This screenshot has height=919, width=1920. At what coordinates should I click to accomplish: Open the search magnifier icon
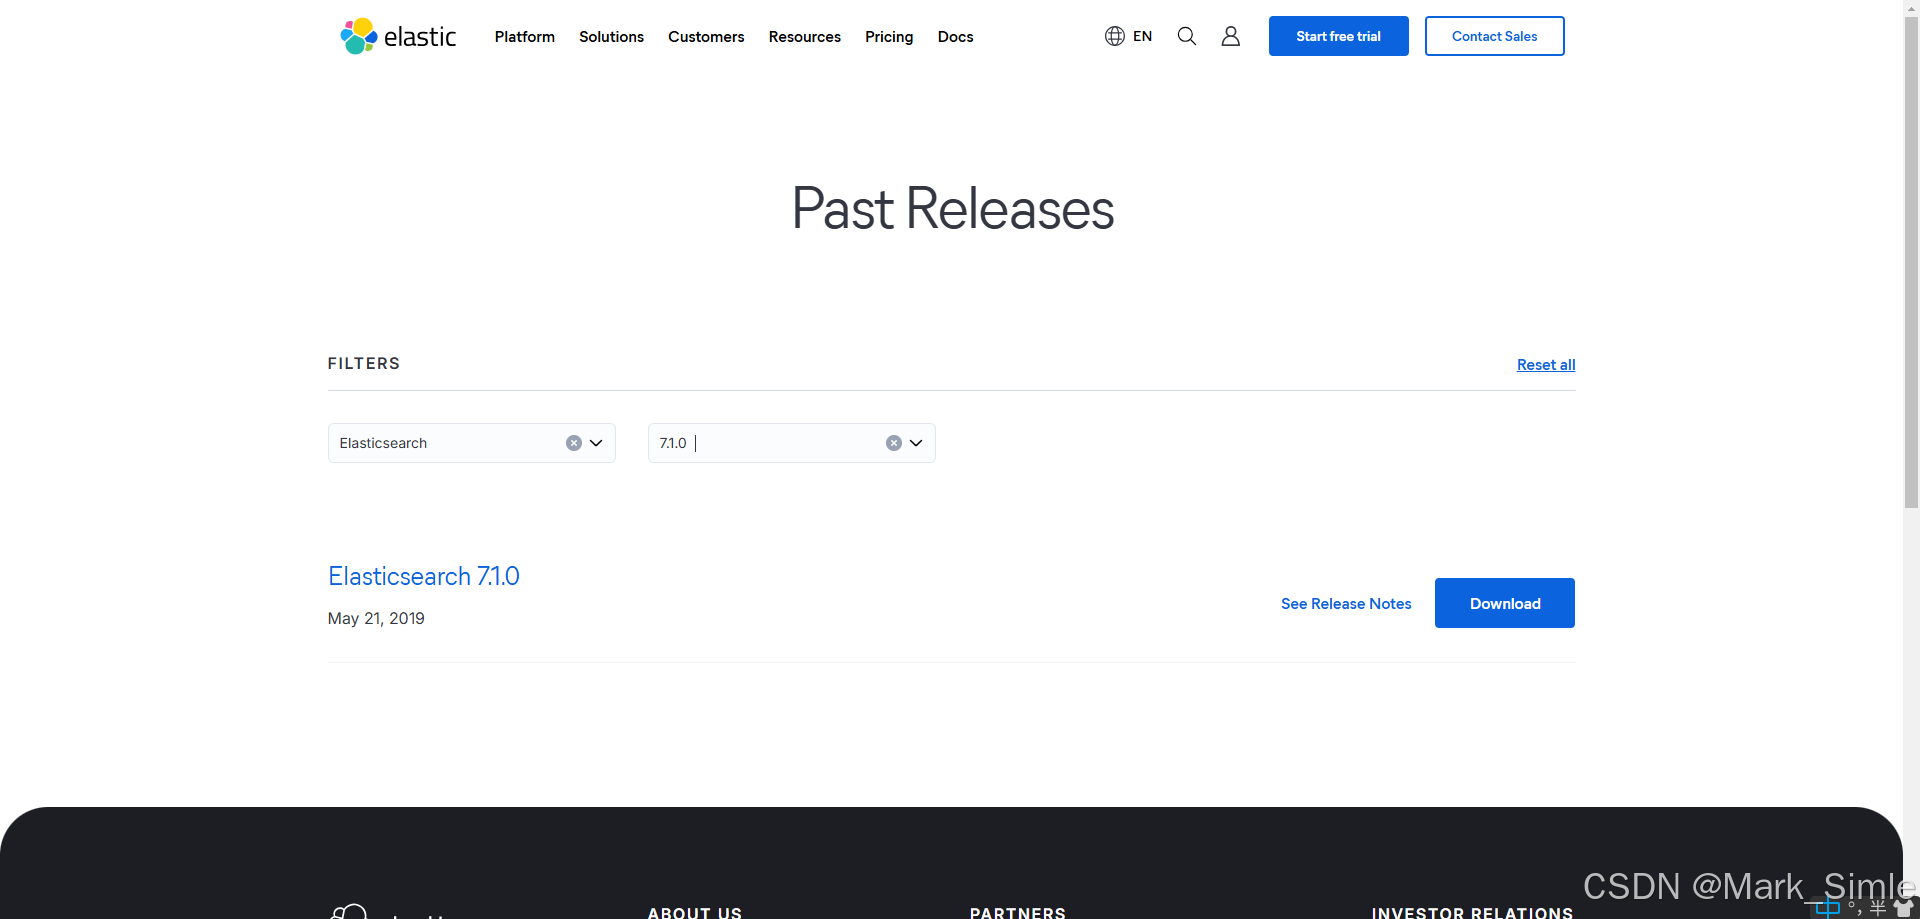coord(1187,36)
